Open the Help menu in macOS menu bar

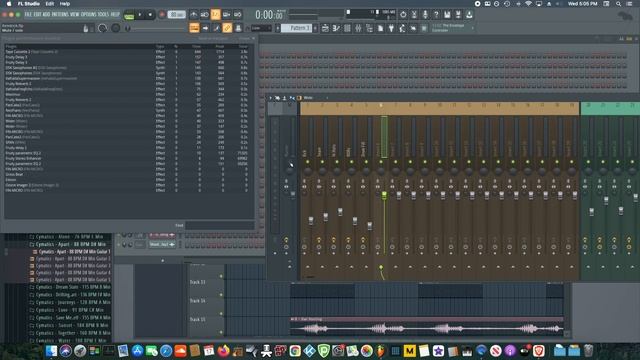click(x=65, y=4)
